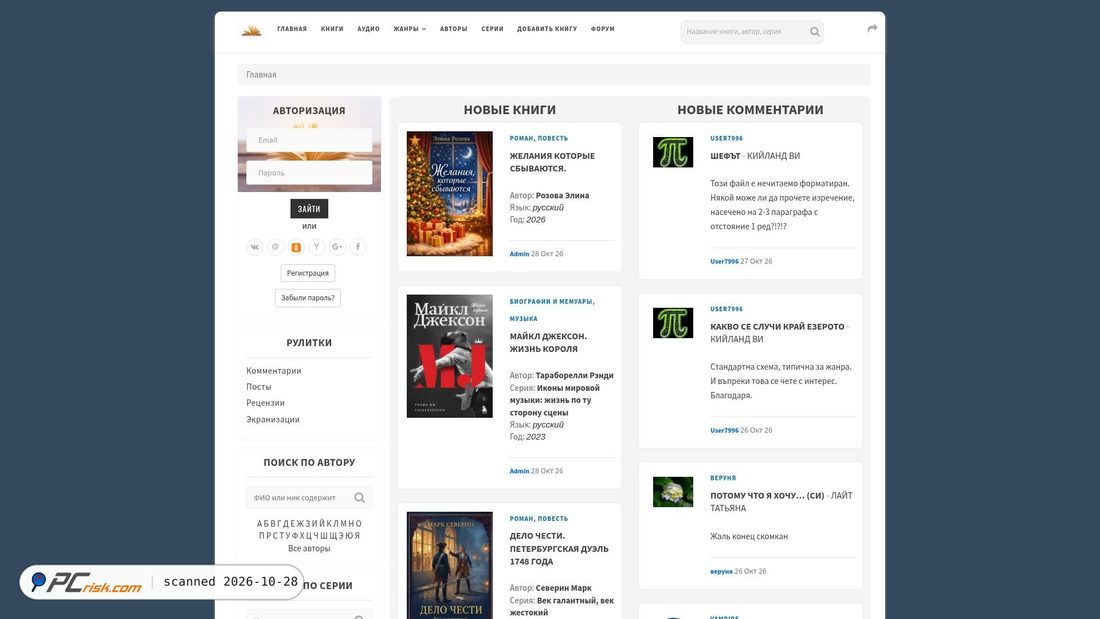
Task: Click the ЗАЙТИ login button
Action: [309, 208]
